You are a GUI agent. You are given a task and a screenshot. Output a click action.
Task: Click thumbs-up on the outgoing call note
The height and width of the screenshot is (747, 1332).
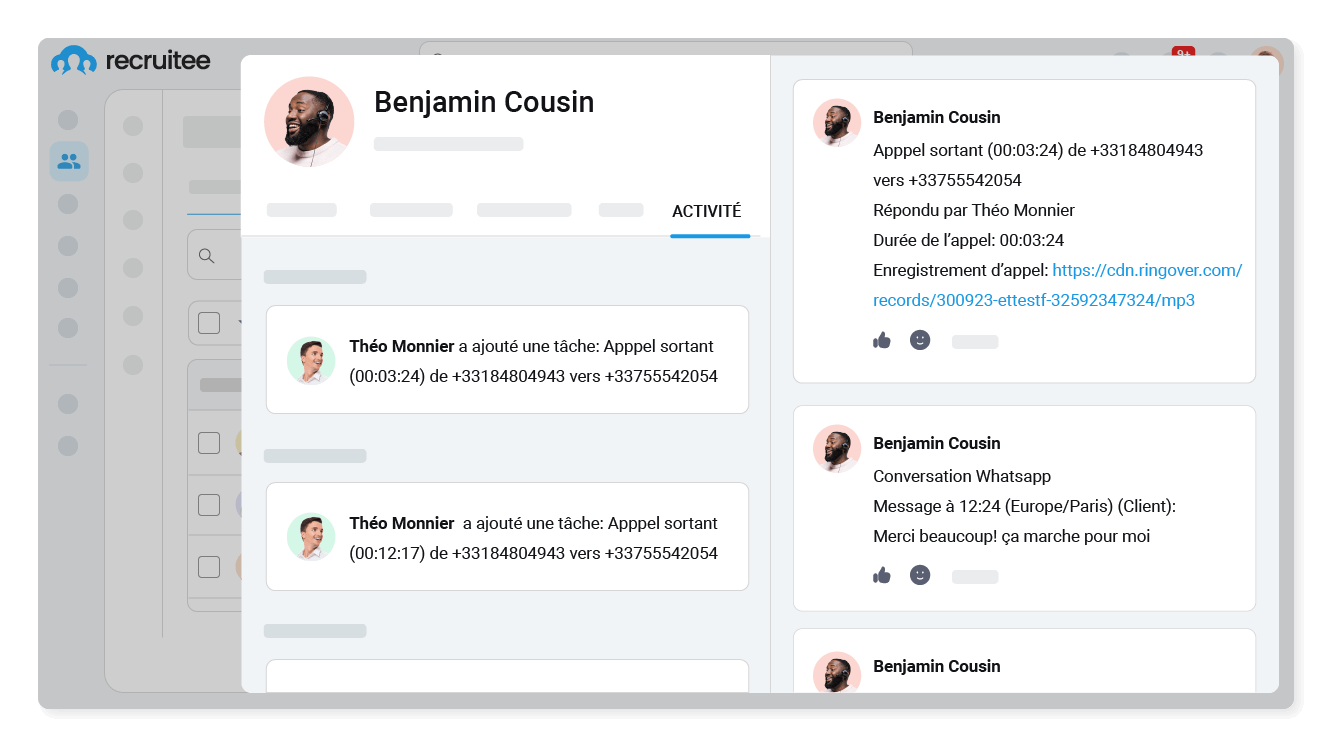(881, 341)
